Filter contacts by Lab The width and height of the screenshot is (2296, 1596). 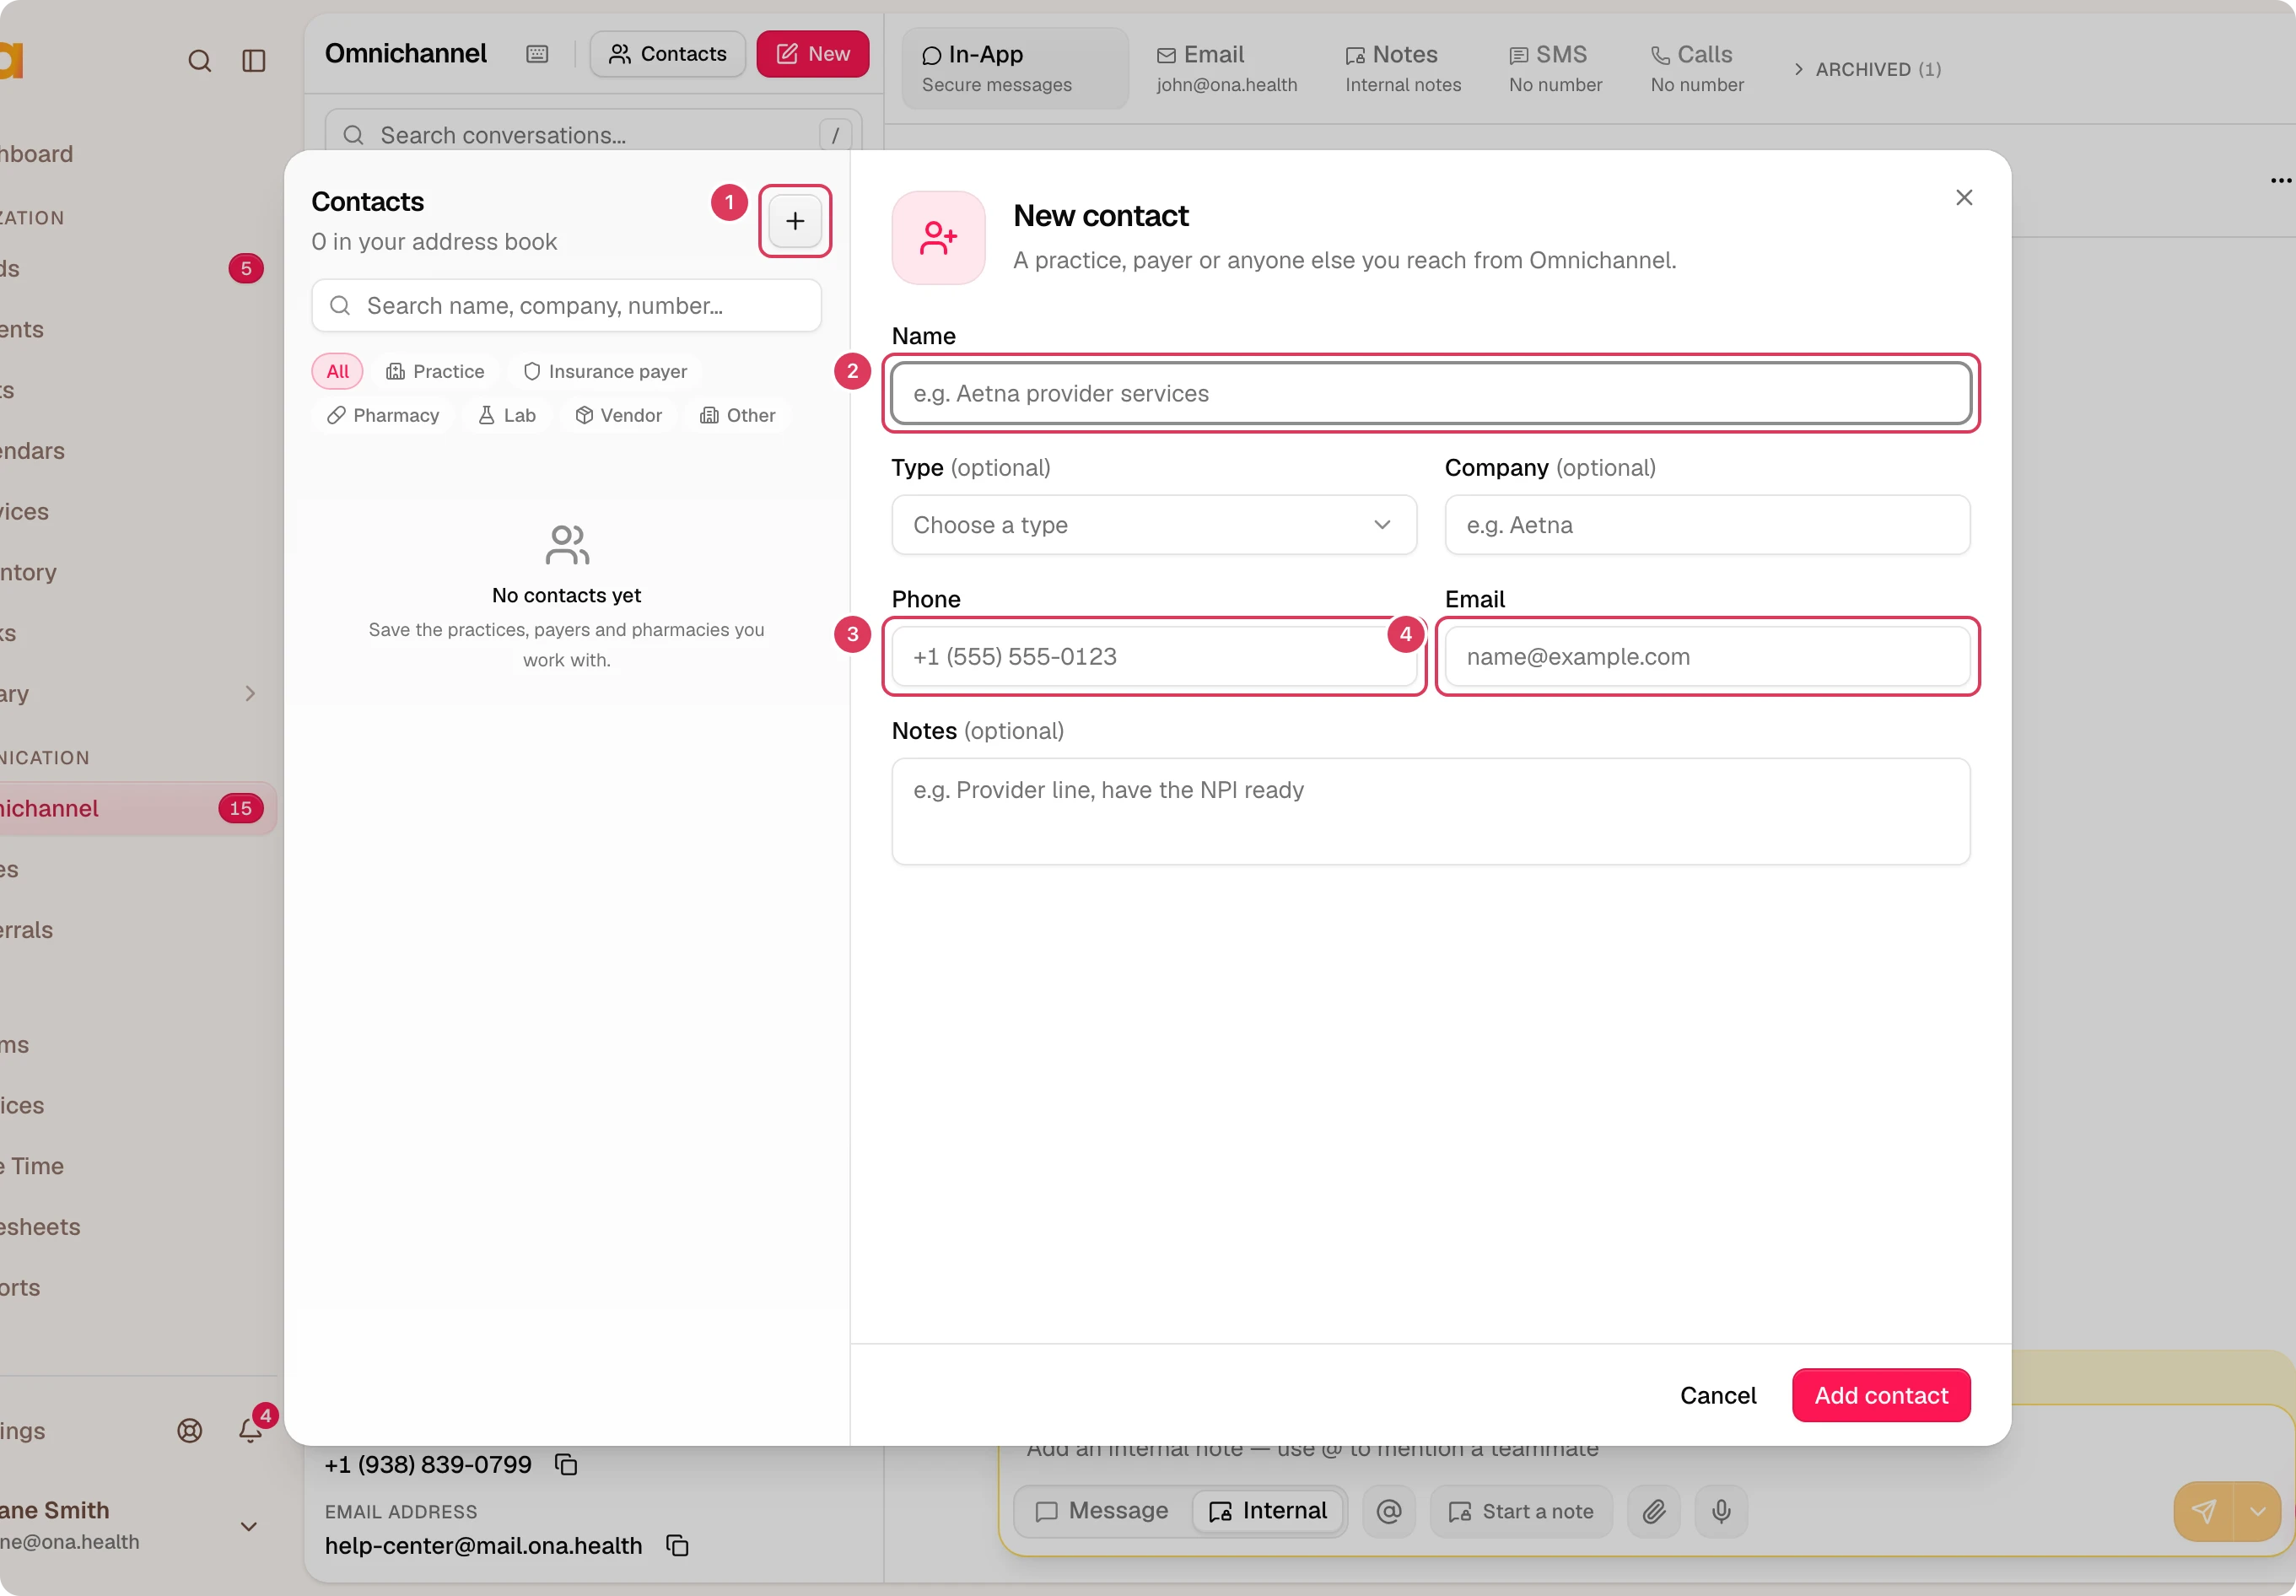click(x=507, y=415)
